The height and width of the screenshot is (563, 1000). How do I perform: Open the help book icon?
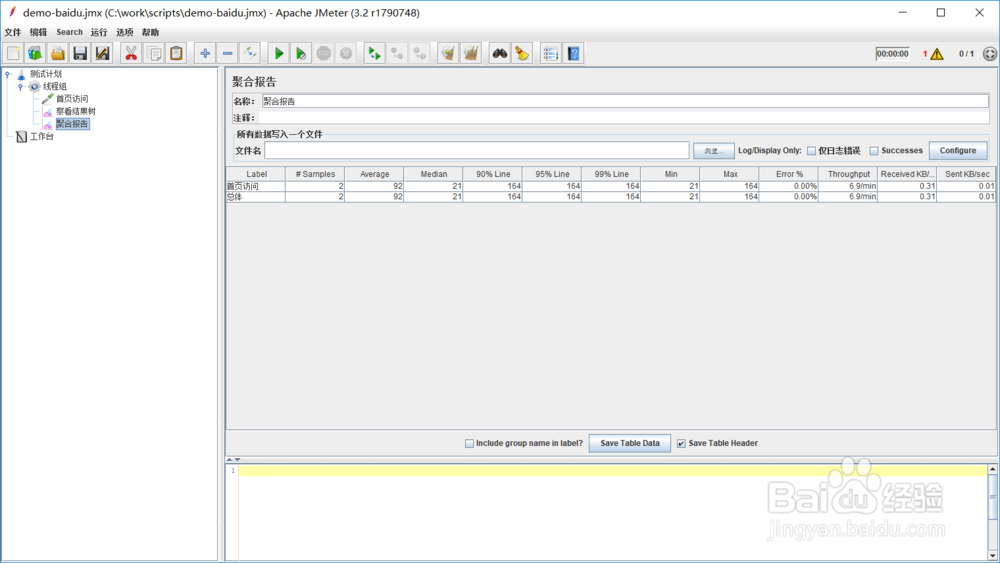click(x=573, y=54)
